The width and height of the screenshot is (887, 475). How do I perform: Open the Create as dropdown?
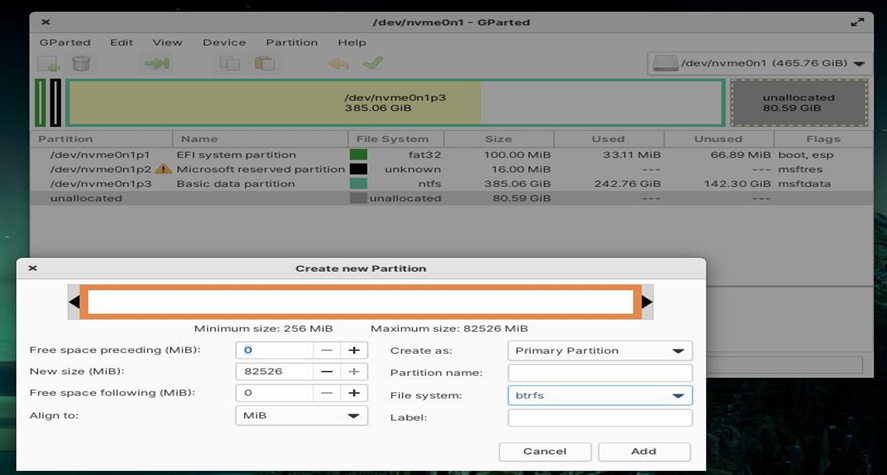[600, 350]
